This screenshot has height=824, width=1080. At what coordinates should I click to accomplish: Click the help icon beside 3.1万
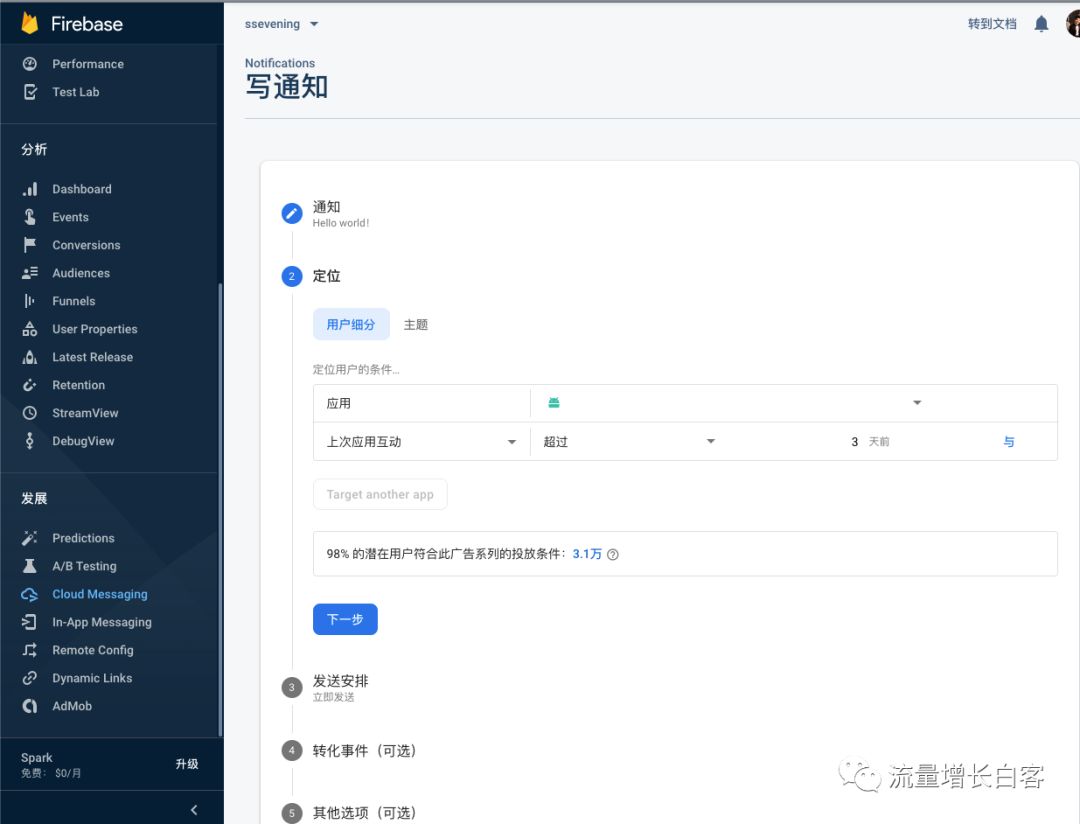tap(612, 555)
